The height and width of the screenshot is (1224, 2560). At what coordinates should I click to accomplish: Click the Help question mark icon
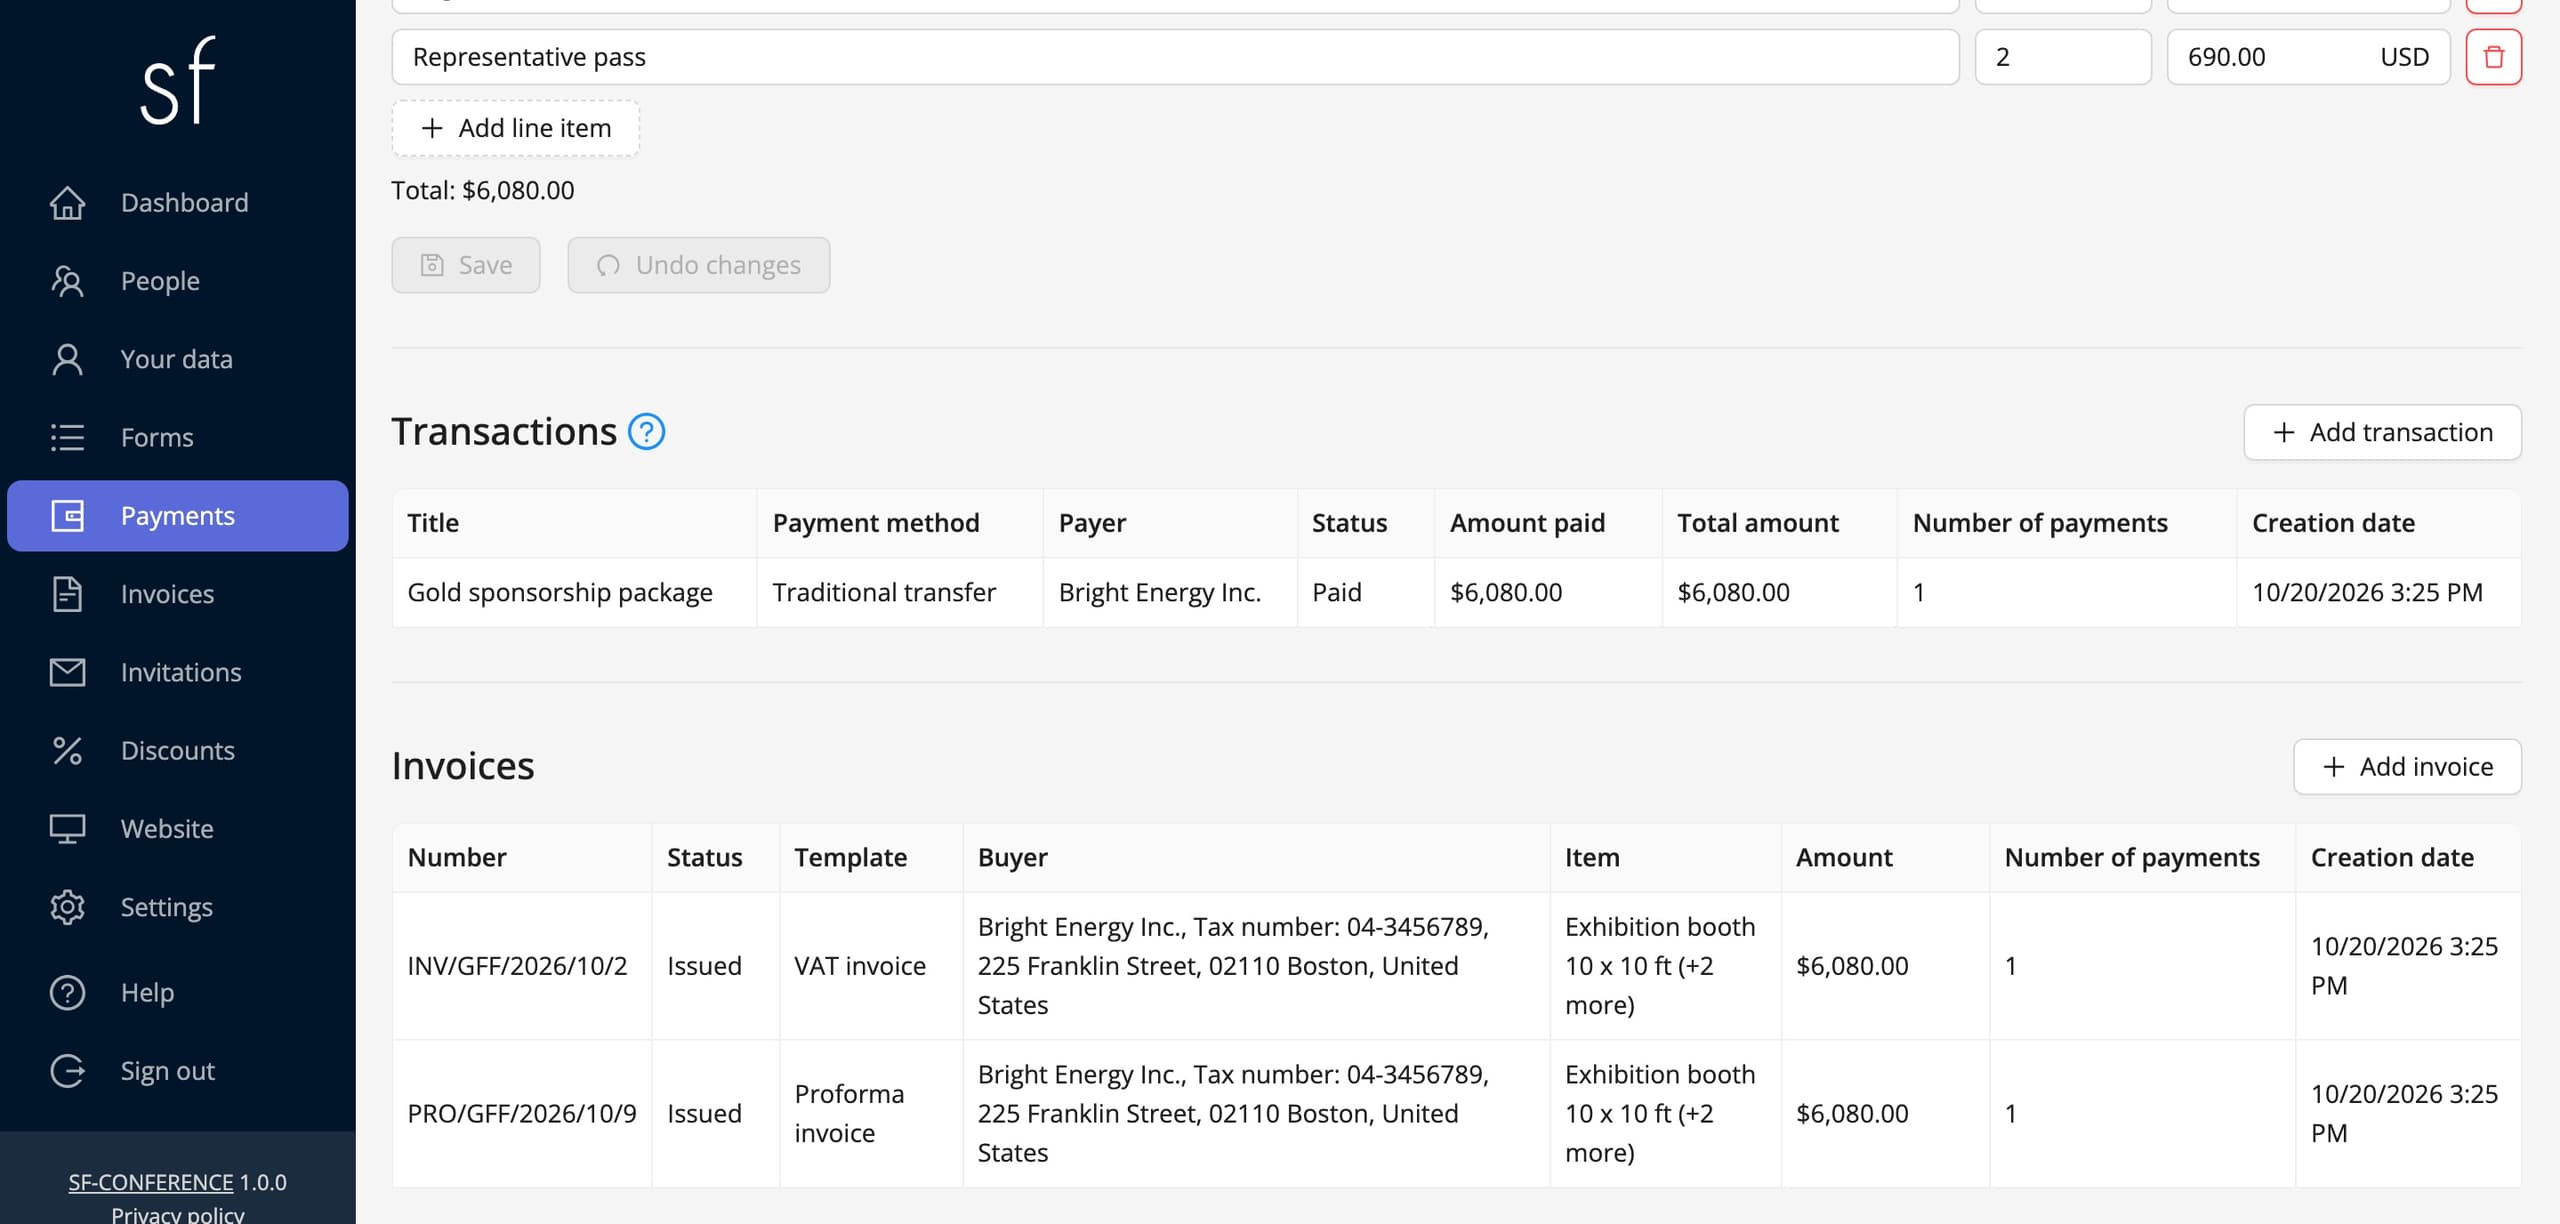tap(67, 993)
